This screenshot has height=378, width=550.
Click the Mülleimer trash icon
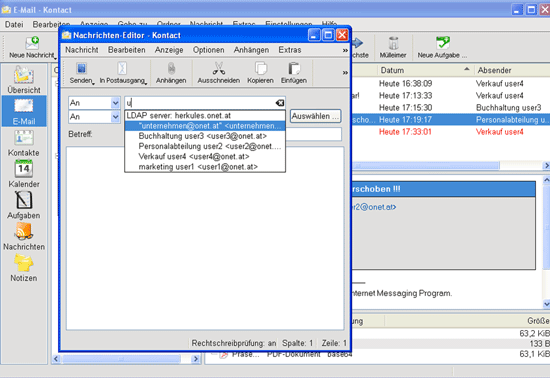(x=393, y=43)
